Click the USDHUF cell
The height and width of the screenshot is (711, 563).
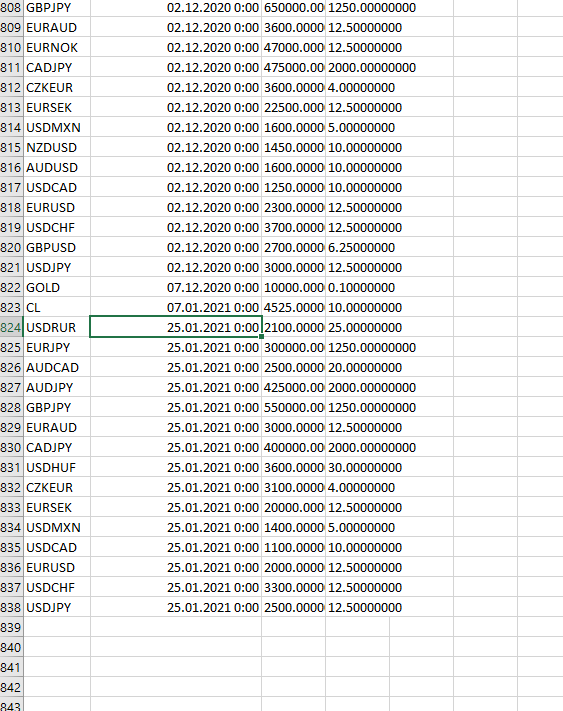coord(57,468)
